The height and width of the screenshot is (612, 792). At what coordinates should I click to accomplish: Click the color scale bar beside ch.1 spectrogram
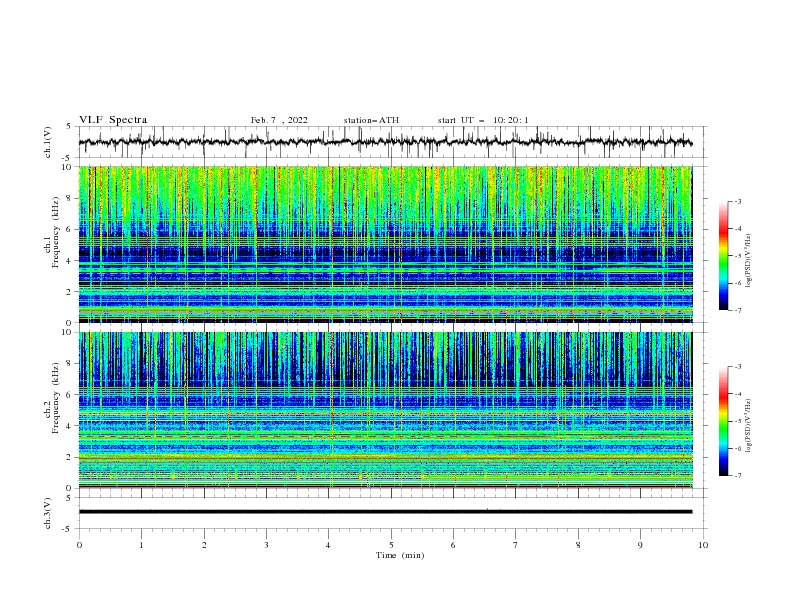(723, 255)
